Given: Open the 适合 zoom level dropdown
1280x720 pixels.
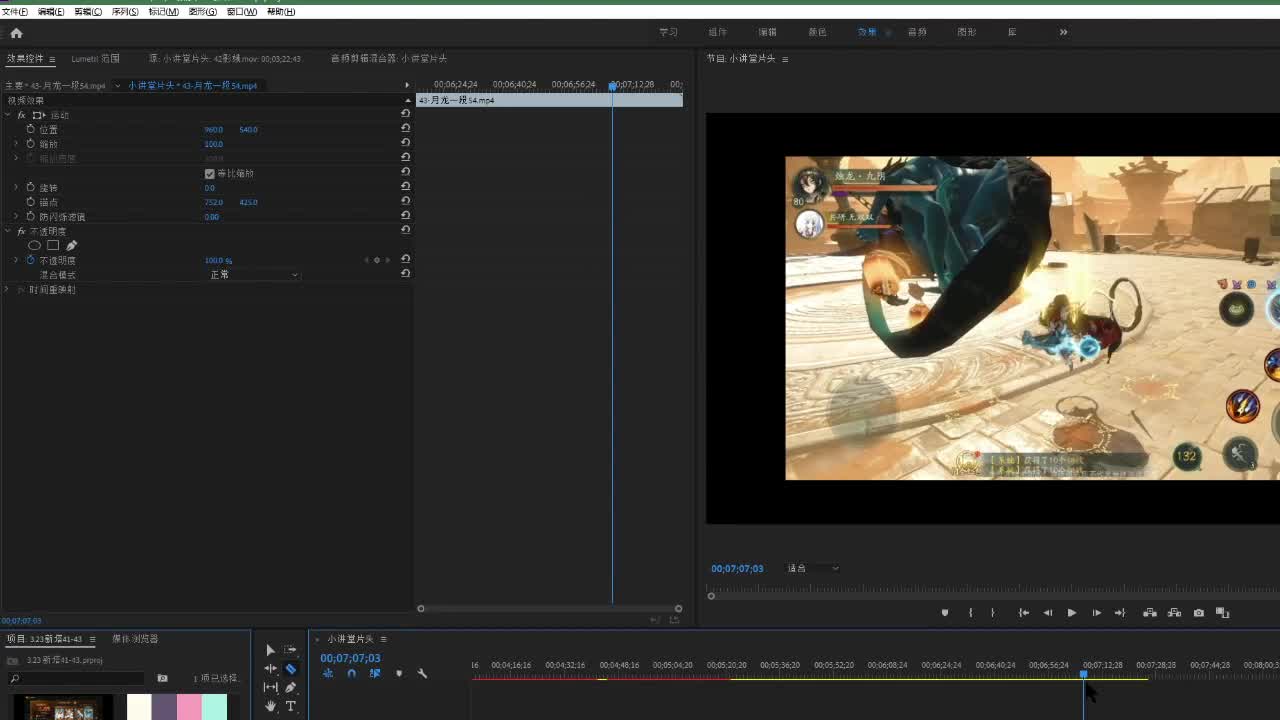Looking at the screenshot, I should 813,568.
